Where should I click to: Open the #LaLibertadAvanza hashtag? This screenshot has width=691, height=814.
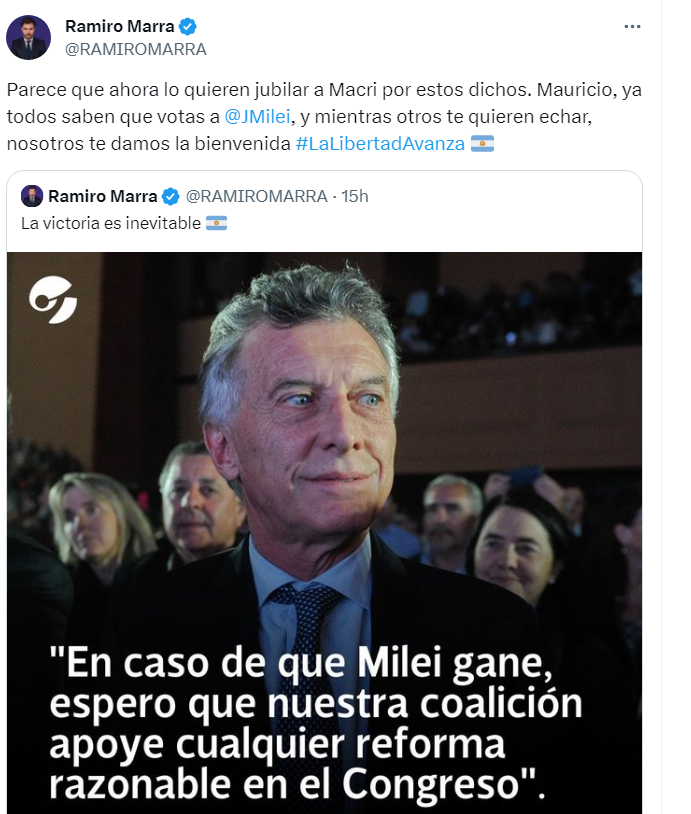point(380,143)
